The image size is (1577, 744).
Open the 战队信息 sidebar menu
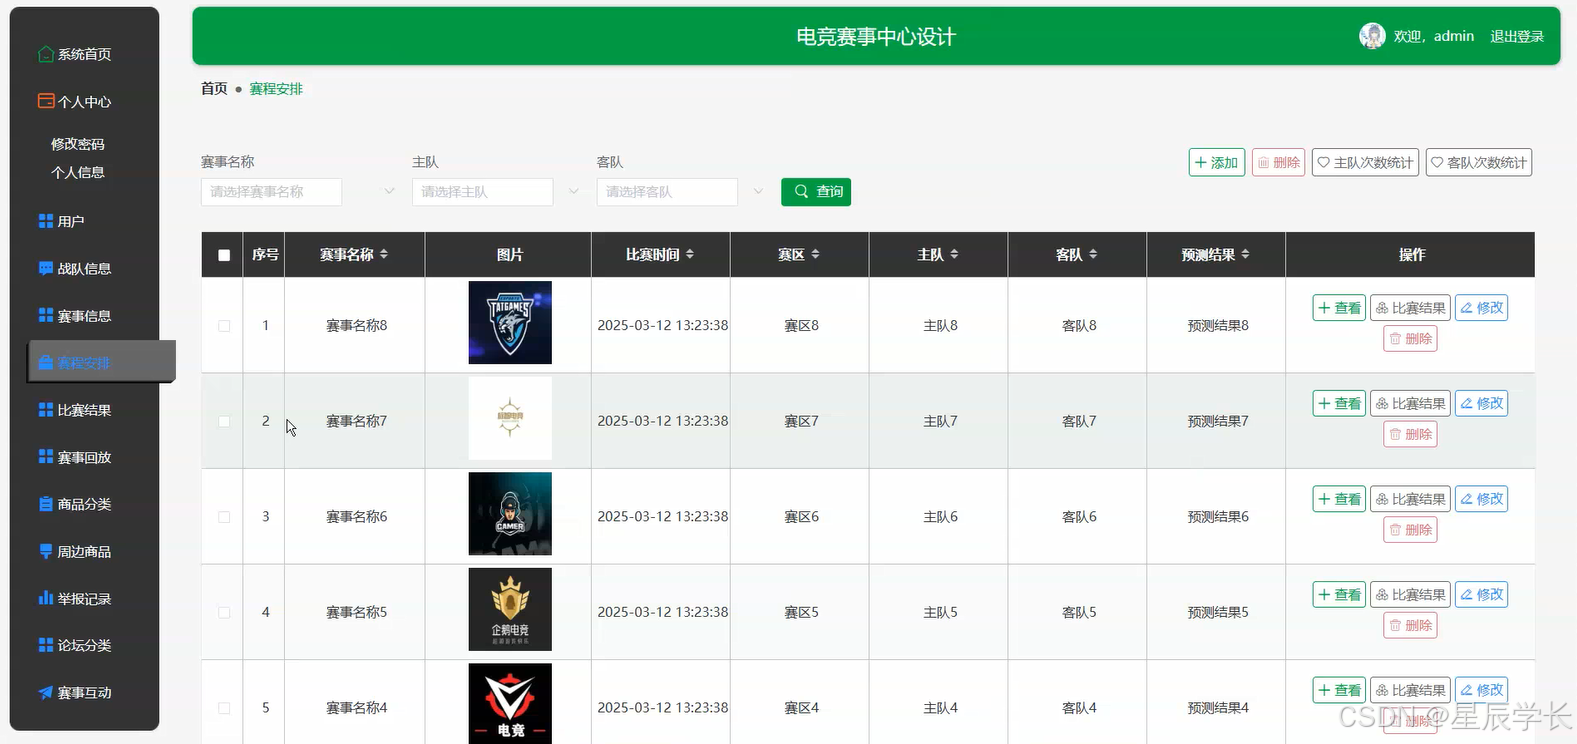[85, 268]
